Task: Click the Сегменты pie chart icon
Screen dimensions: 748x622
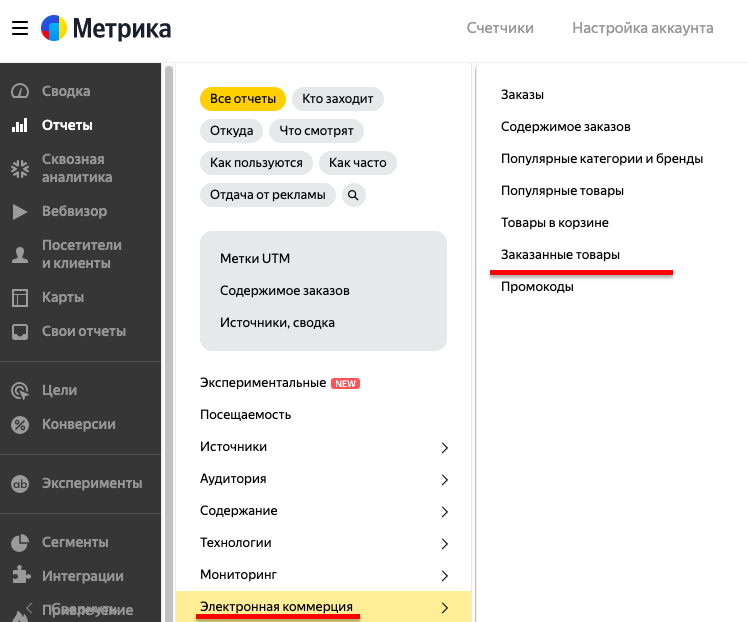Action: [20, 542]
